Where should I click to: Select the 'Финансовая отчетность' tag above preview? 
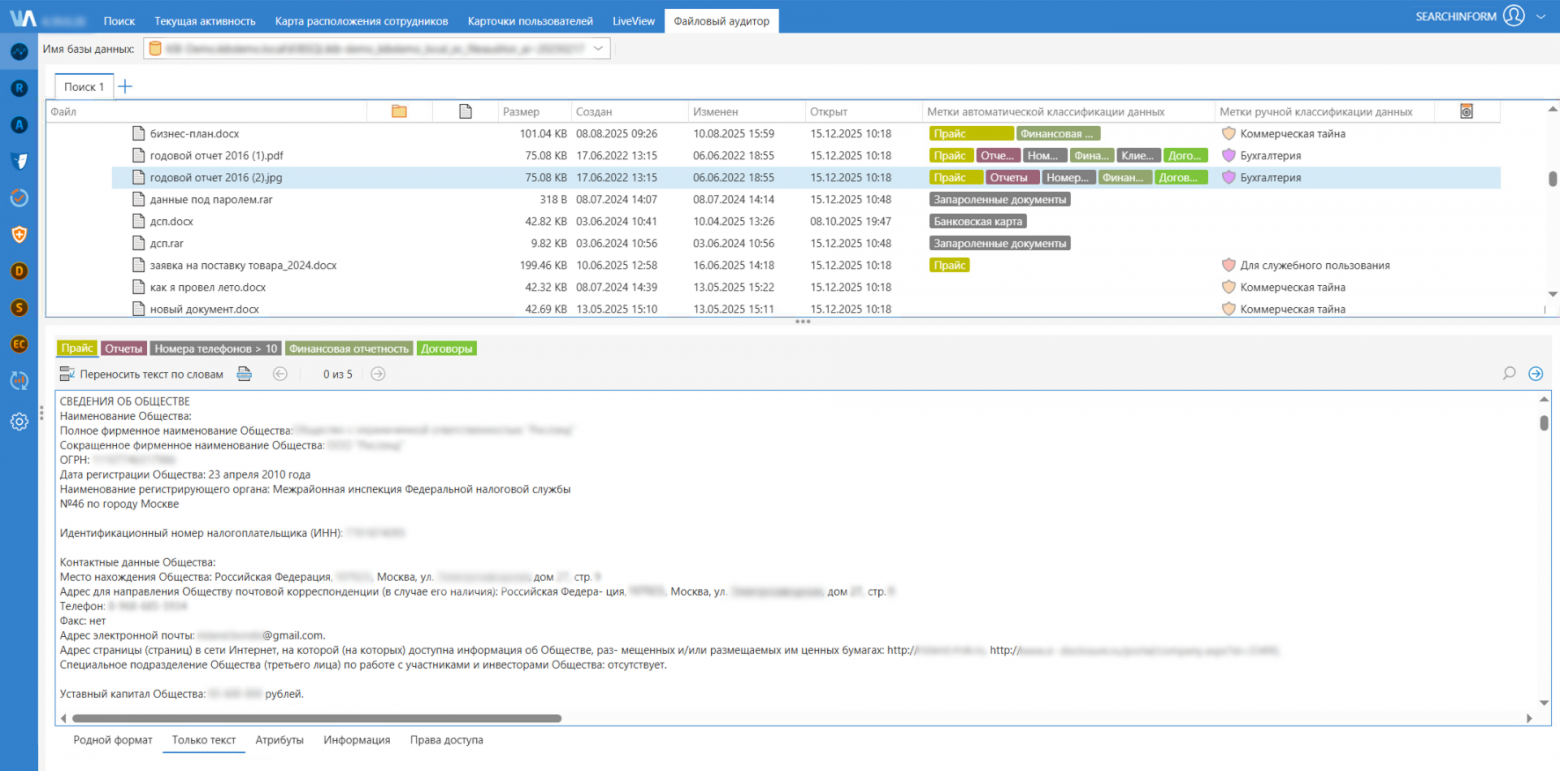(350, 349)
